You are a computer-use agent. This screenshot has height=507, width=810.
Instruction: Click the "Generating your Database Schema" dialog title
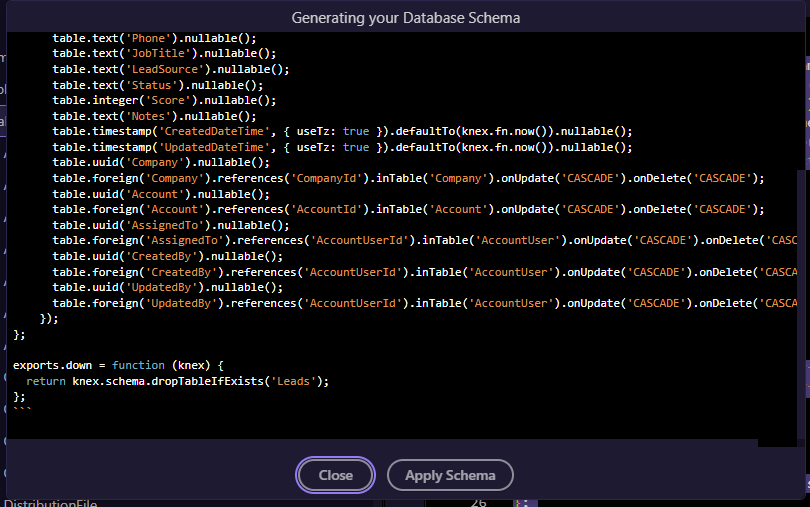click(406, 18)
